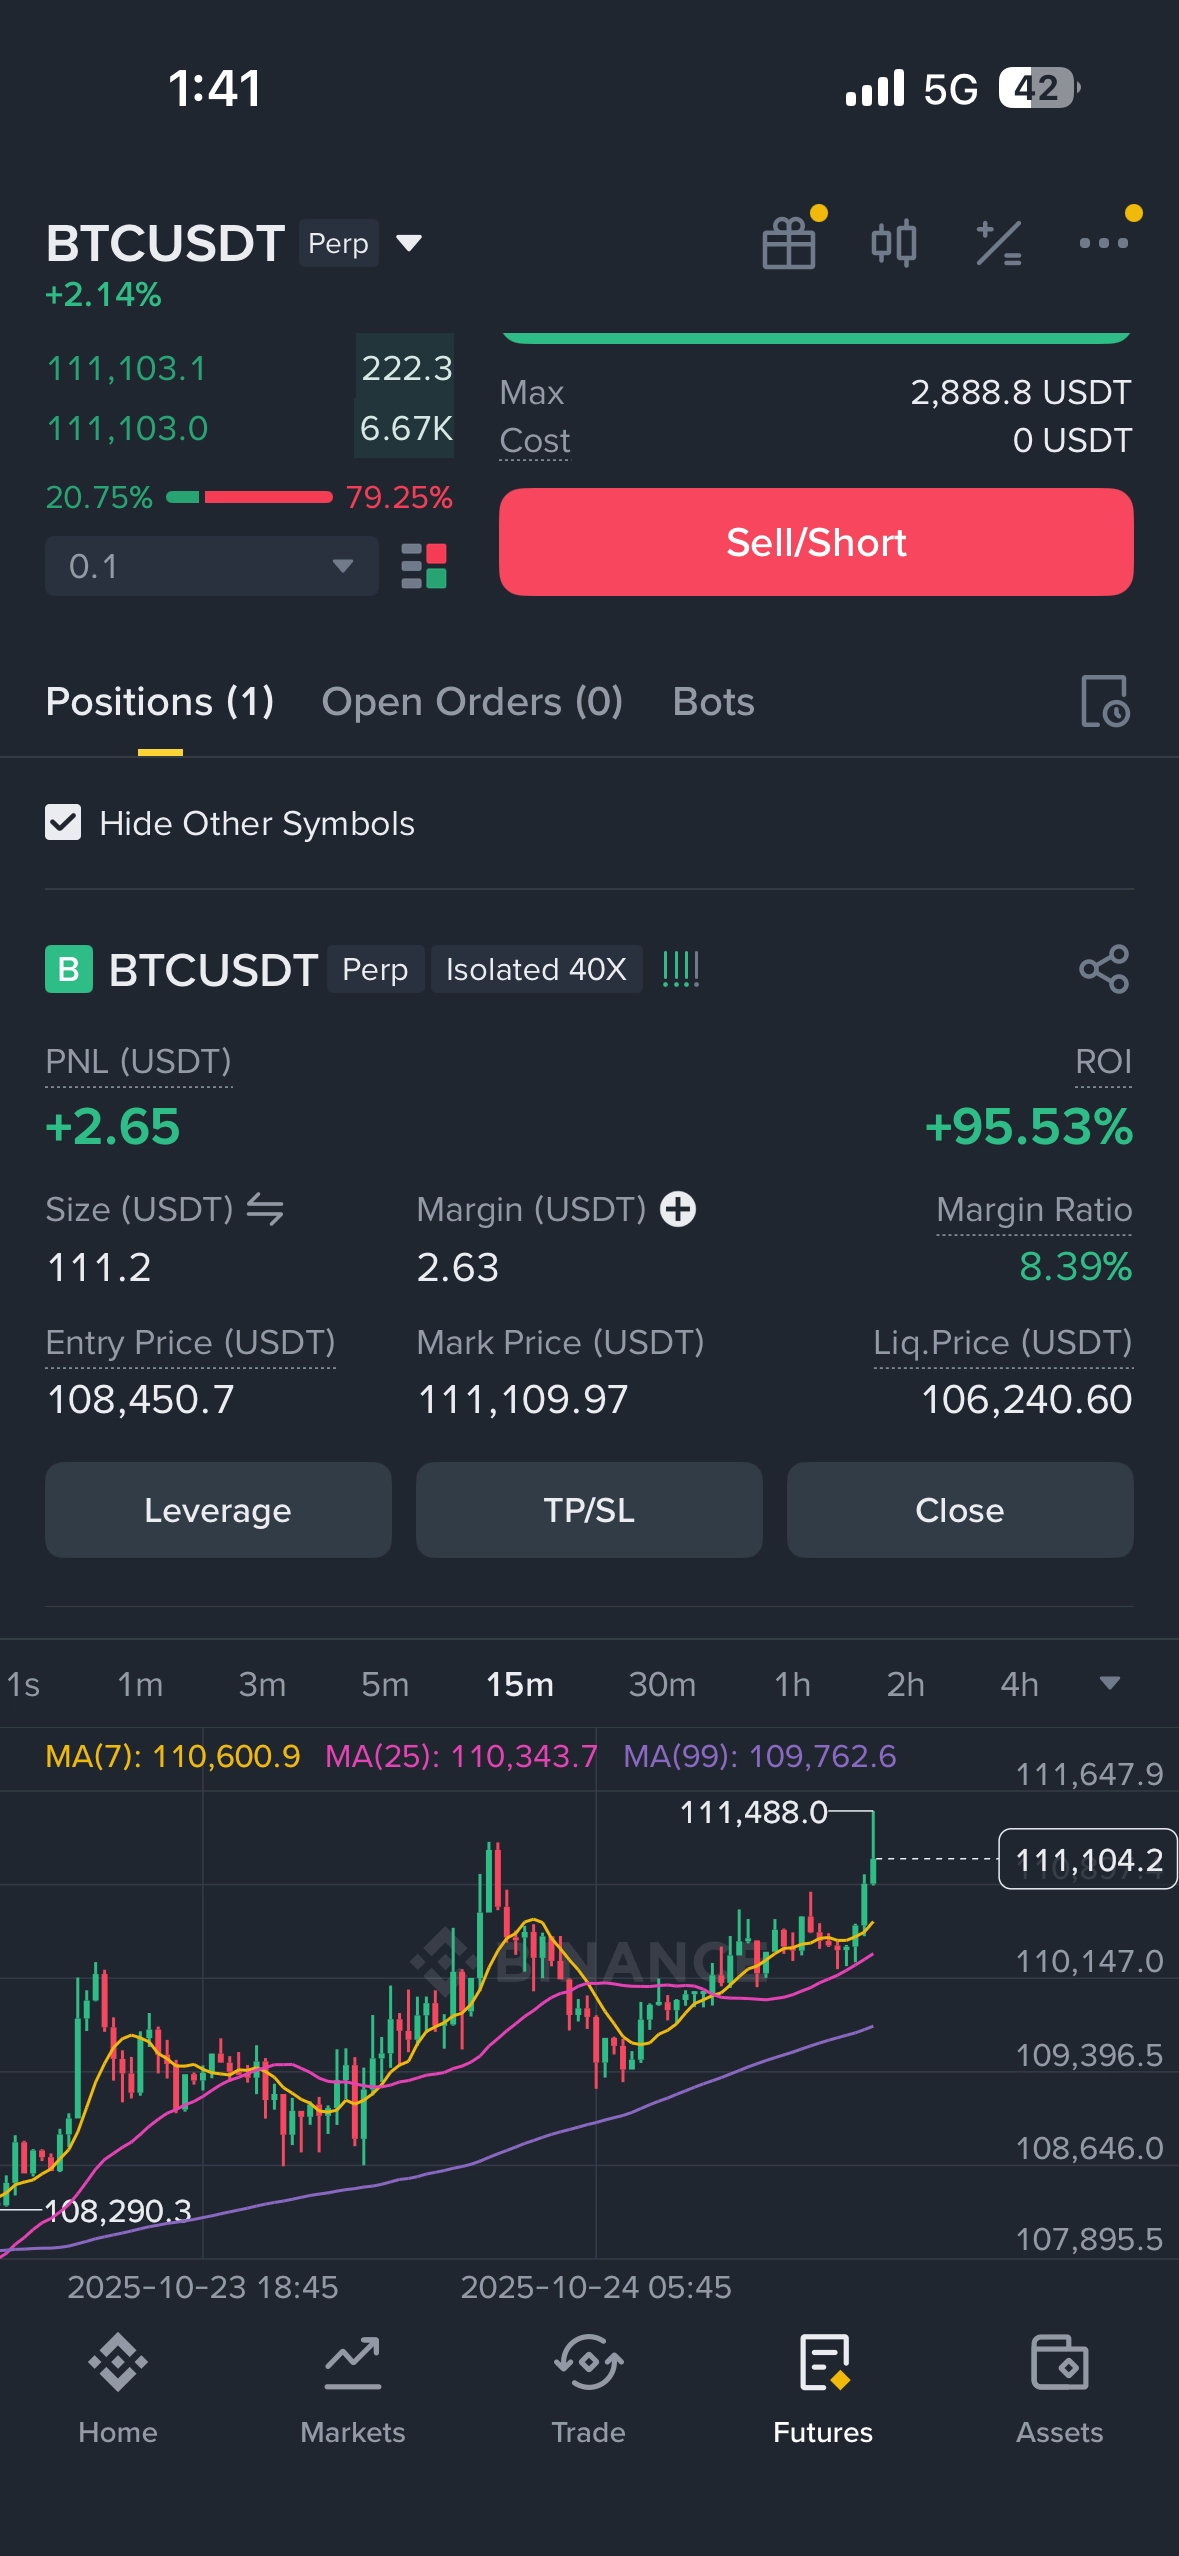The width and height of the screenshot is (1179, 2556).
Task: Select the 1h chart interval
Action: (792, 1685)
